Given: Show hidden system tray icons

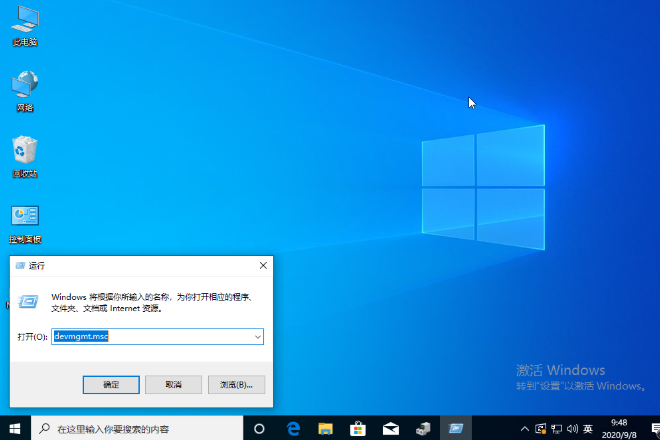Looking at the screenshot, I should pyautogui.click(x=524, y=429).
